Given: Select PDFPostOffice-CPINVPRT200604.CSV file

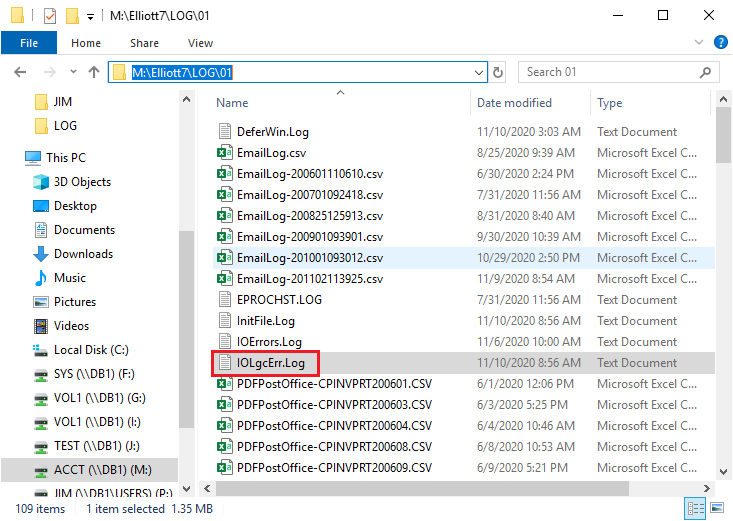Looking at the screenshot, I should click(x=334, y=426).
